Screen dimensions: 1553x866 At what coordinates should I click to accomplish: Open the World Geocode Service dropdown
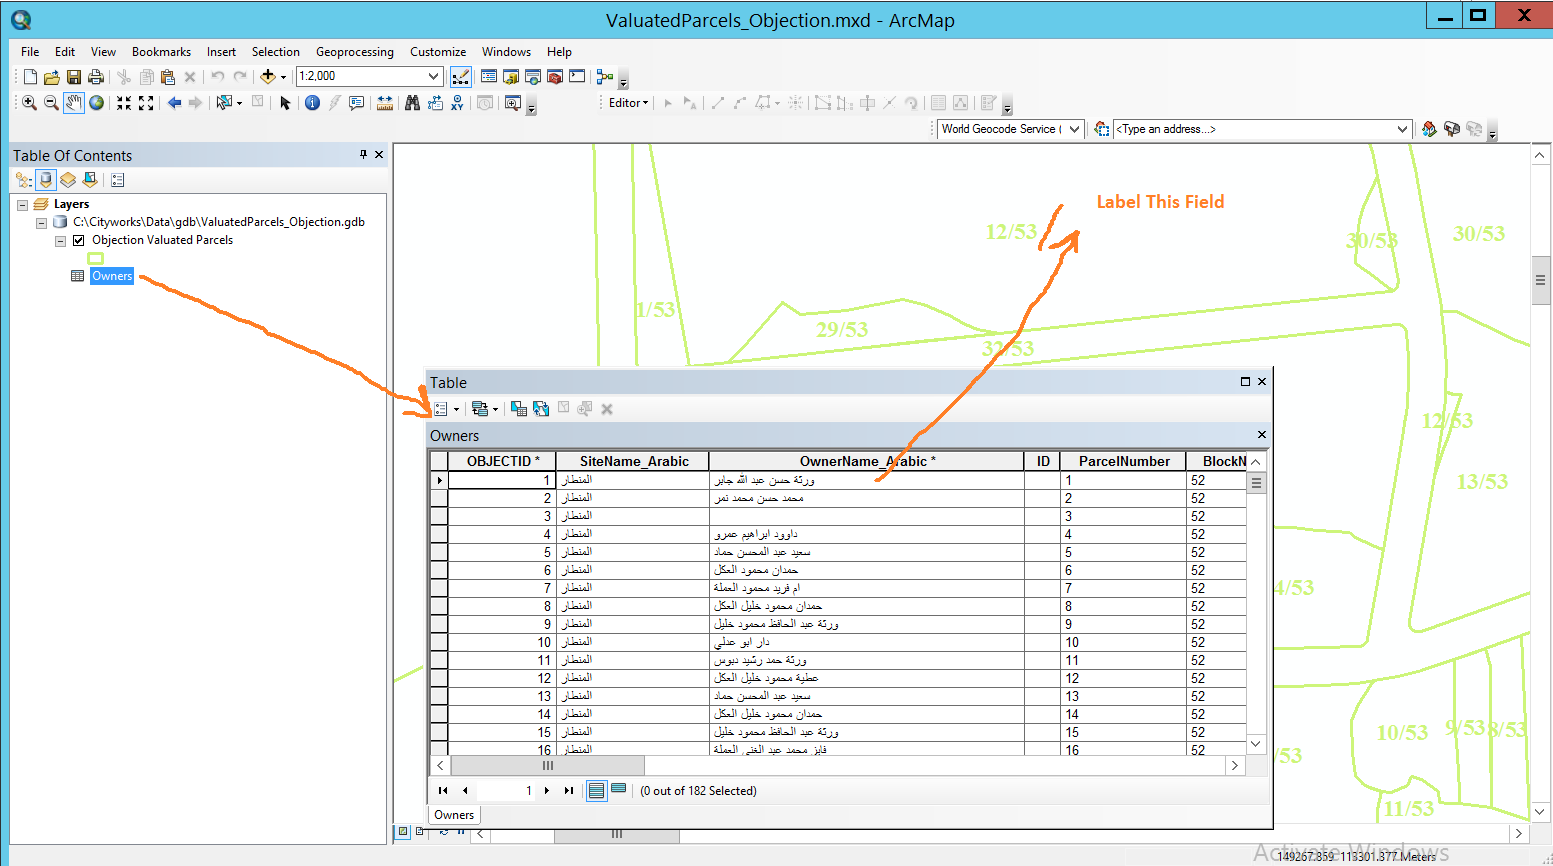(x=1074, y=129)
